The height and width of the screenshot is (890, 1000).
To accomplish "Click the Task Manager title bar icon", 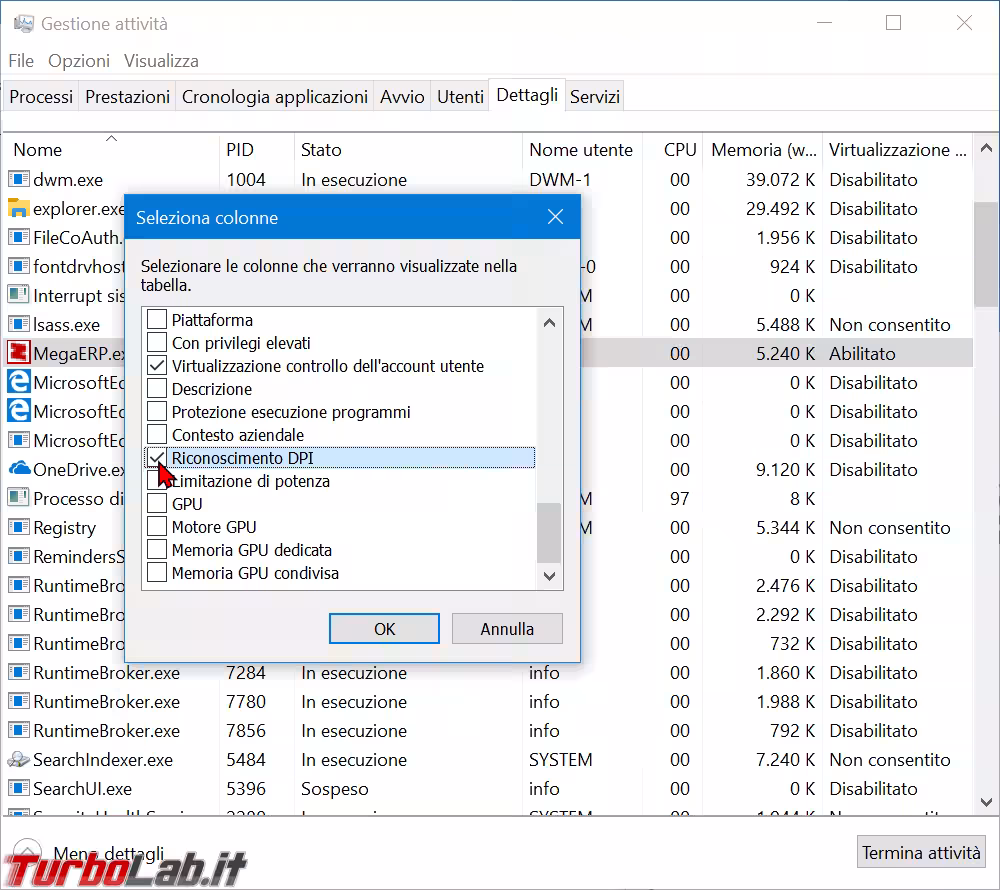I will pyautogui.click(x=23, y=24).
